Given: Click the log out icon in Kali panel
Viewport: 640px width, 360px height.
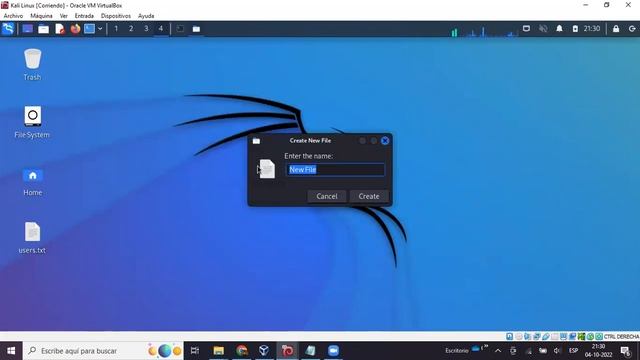Looking at the screenshot, I should coord(632,29).
